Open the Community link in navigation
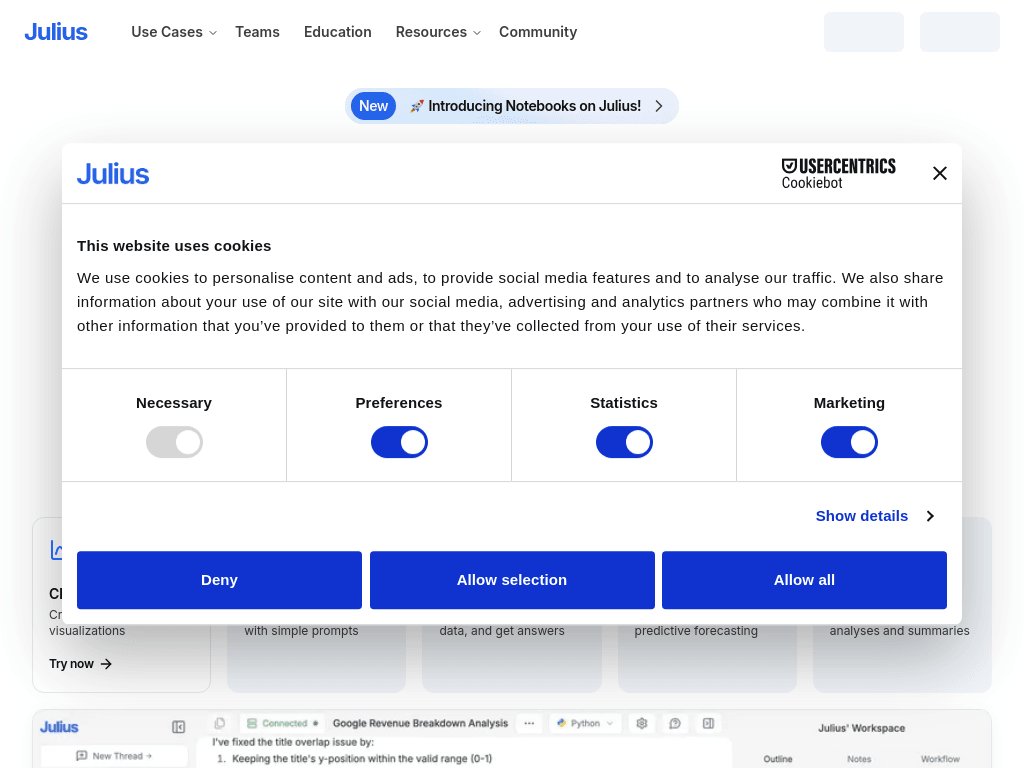Screen dimensions: 1024x768 (x=538, y=32)
